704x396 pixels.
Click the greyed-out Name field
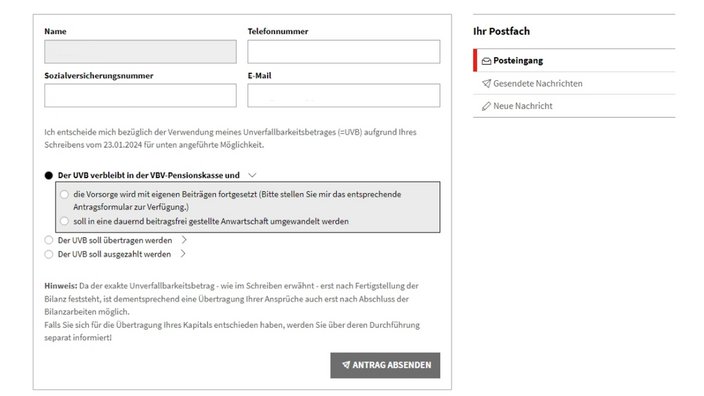point(140,52)
